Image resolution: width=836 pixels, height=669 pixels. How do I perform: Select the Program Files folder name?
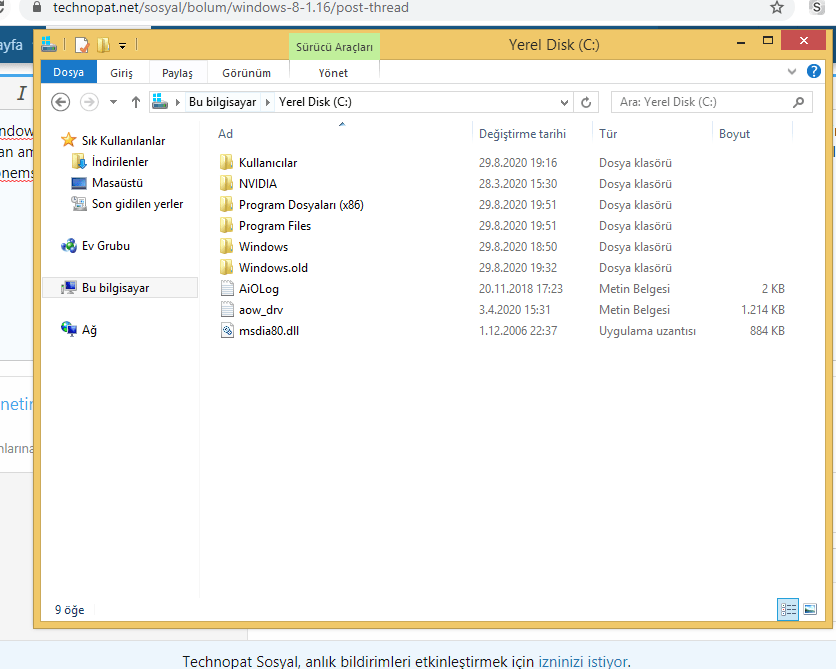(275, 226)
